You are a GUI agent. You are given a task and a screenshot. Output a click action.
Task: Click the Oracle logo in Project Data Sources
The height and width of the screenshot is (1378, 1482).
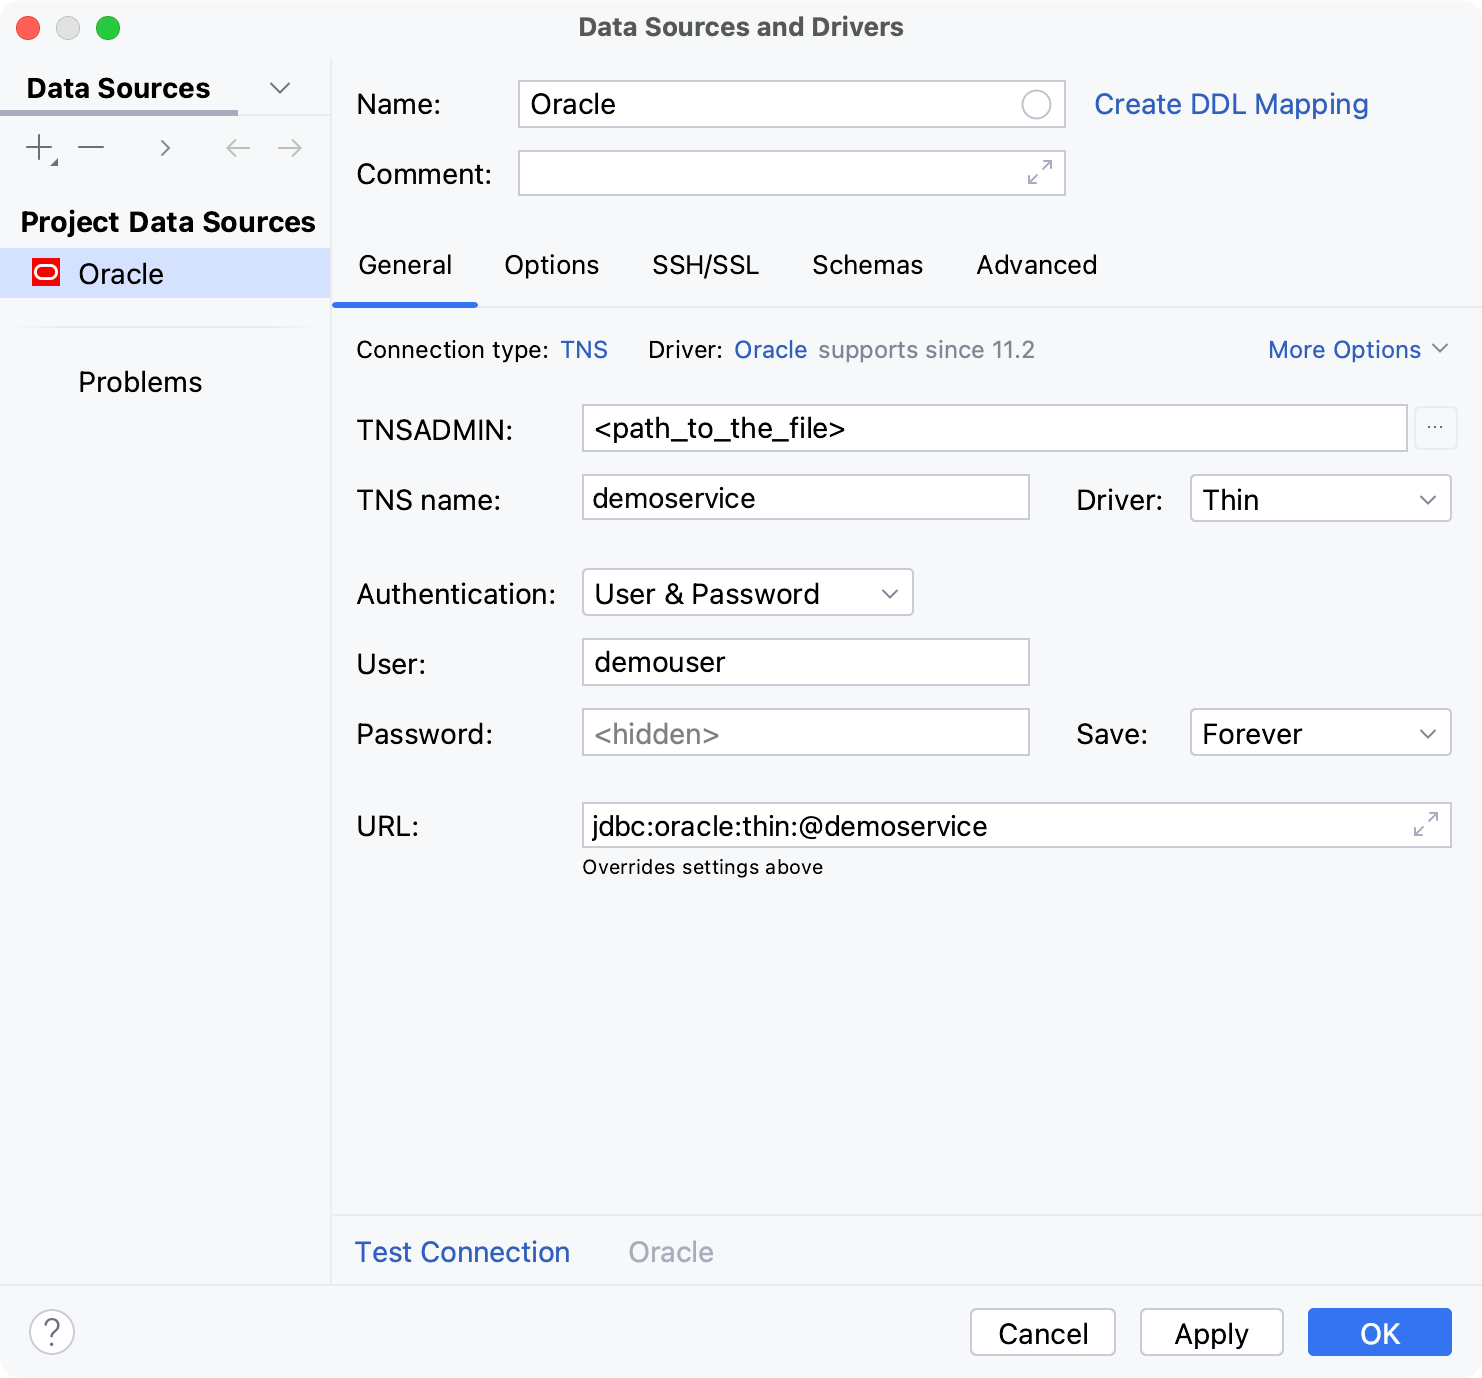(45, 273)
